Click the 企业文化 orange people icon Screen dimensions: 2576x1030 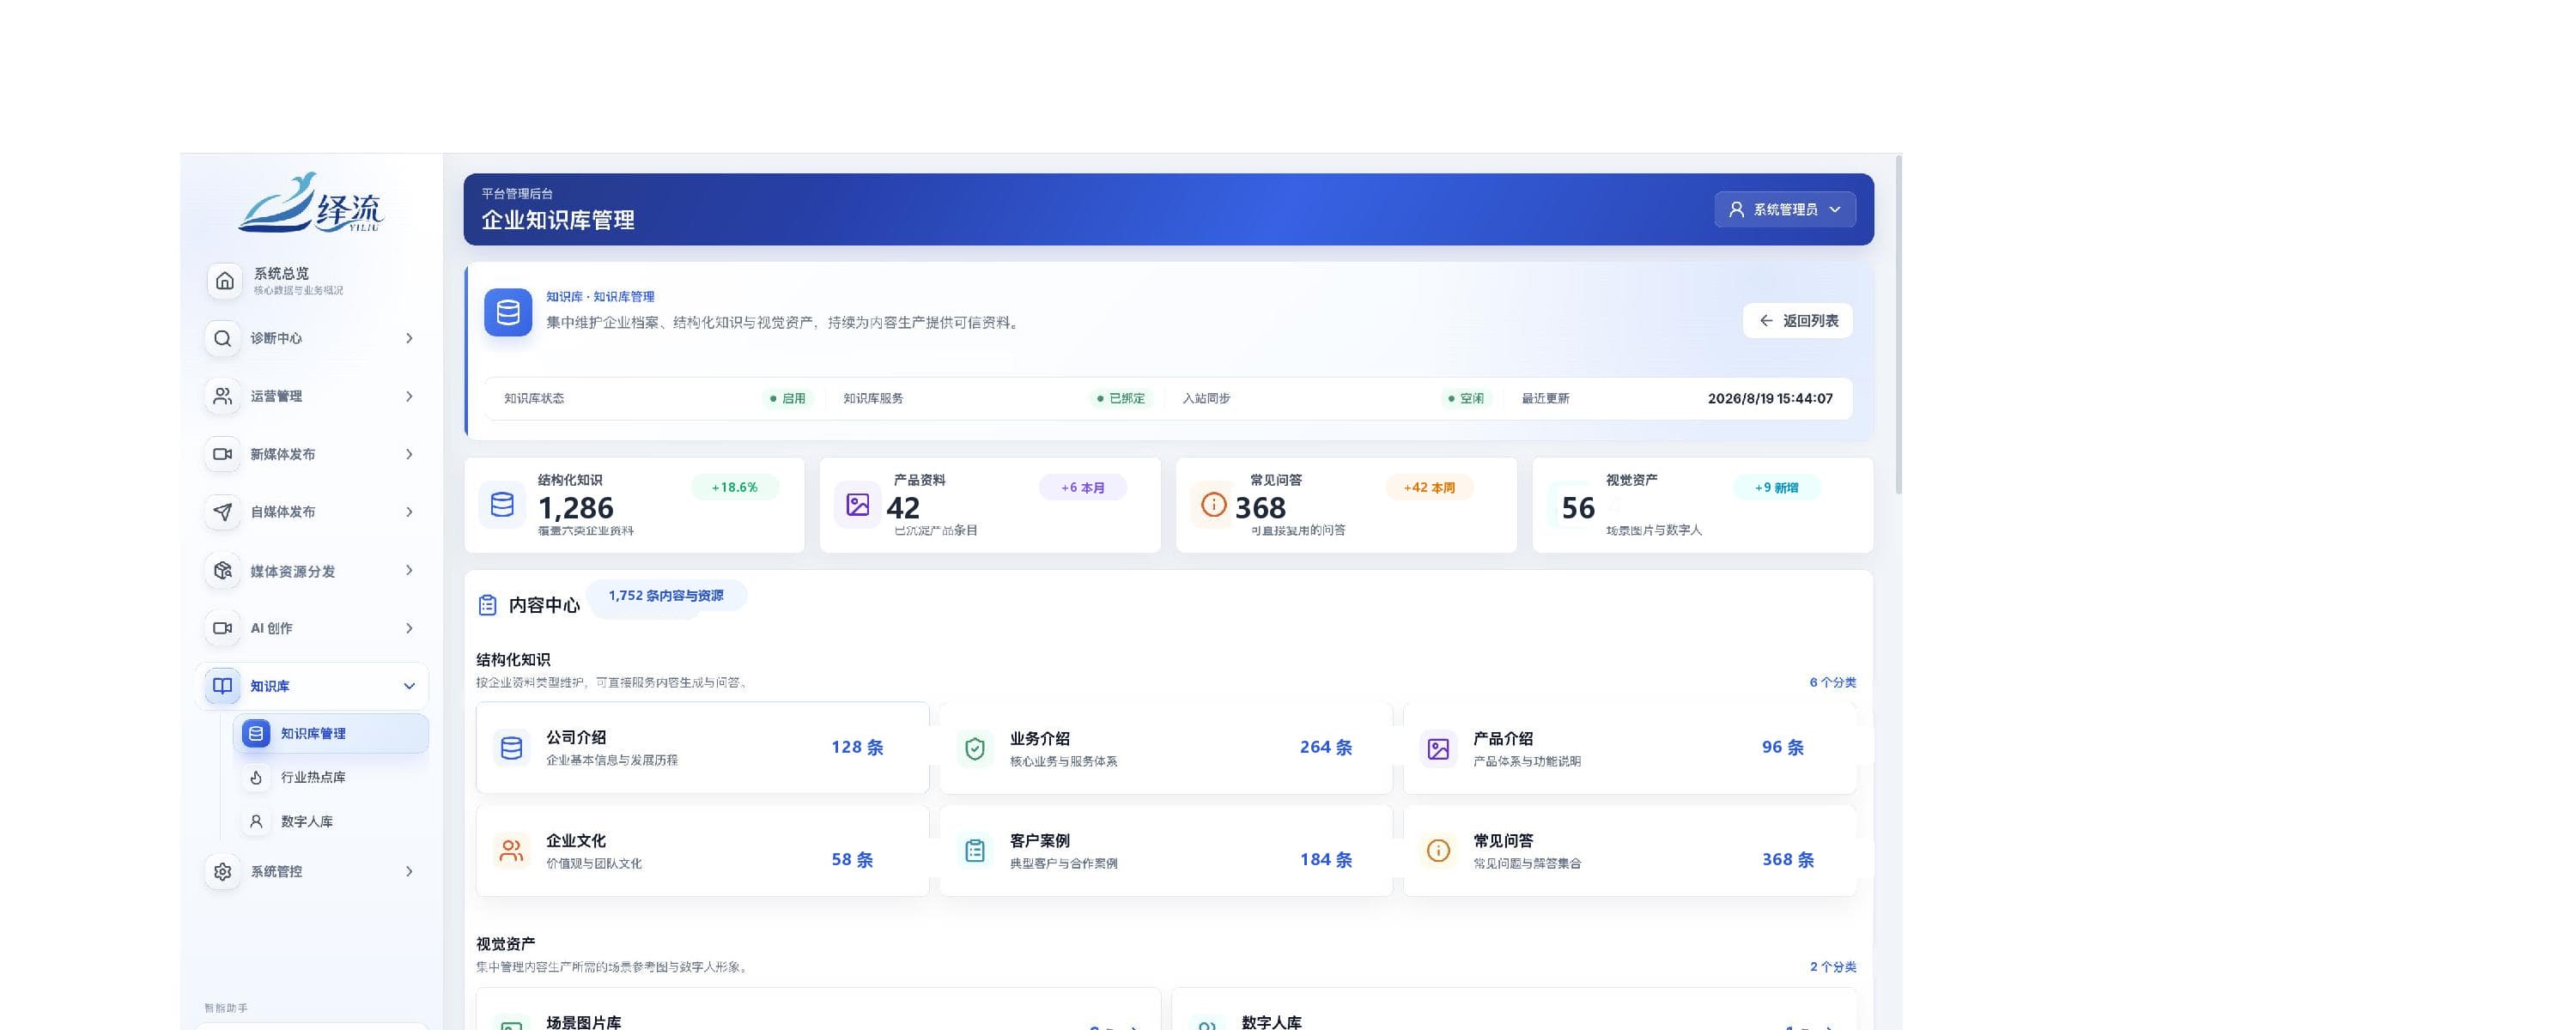pos(511,851)
